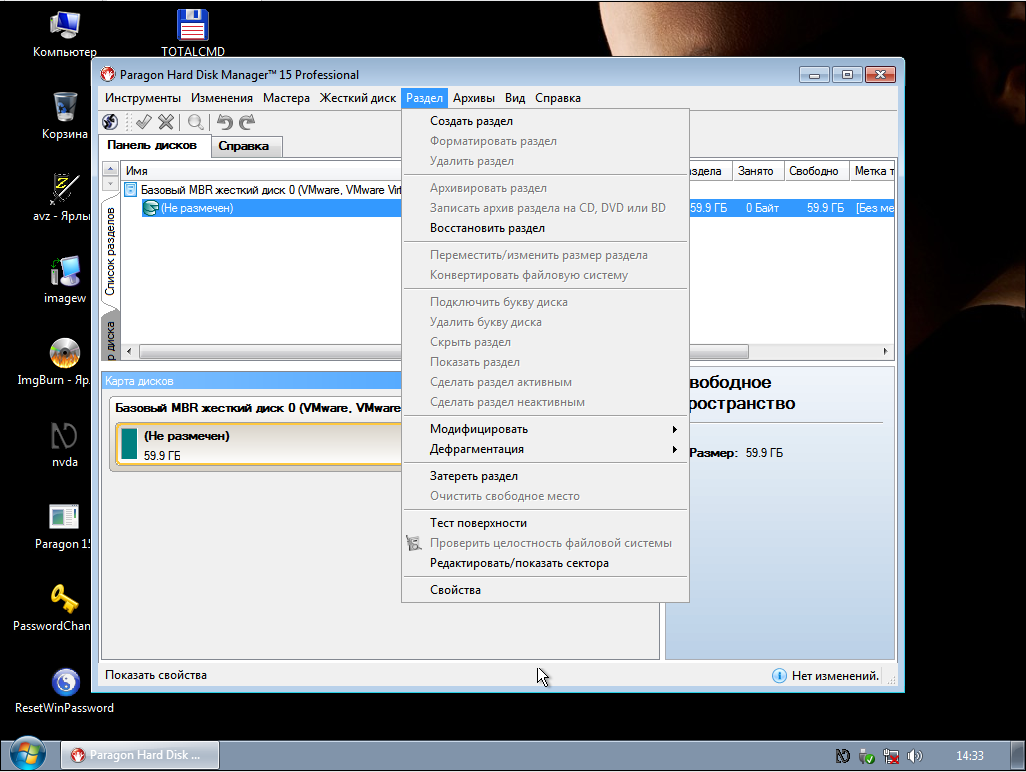The image size is (1026, 772).
Task: Click the left arrow of the horizontal scrollbar
Action: tap(129, 351)
